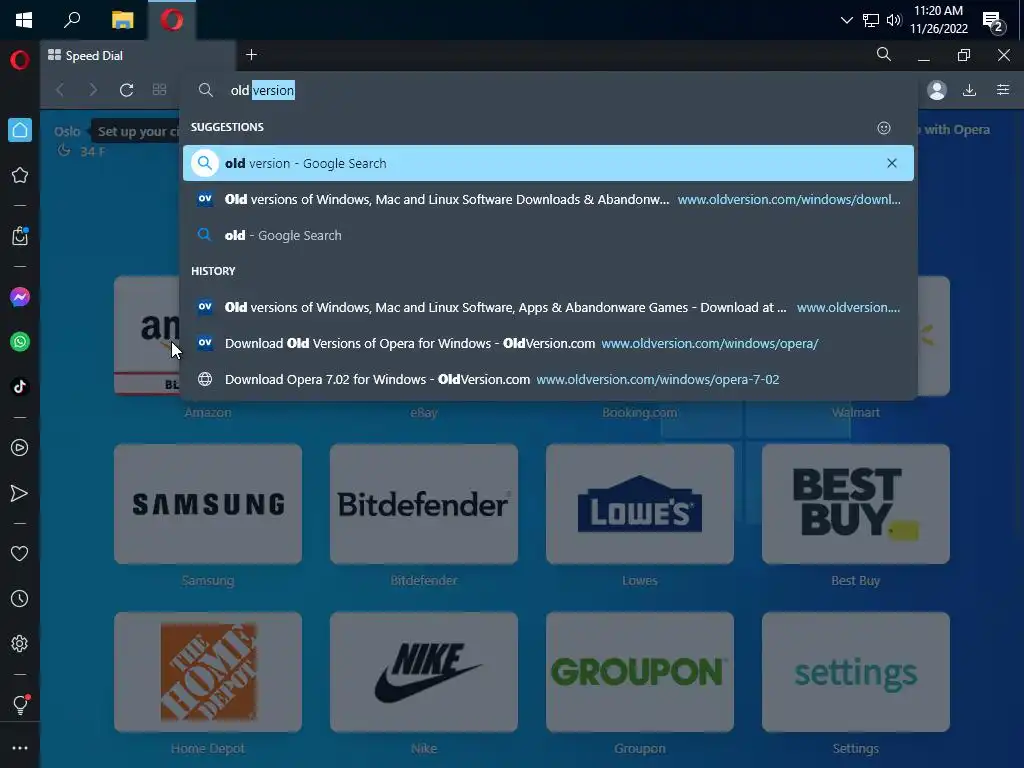The image size is (1024, 768).
Task: Open a new tab with plus button
Action: 251,55
